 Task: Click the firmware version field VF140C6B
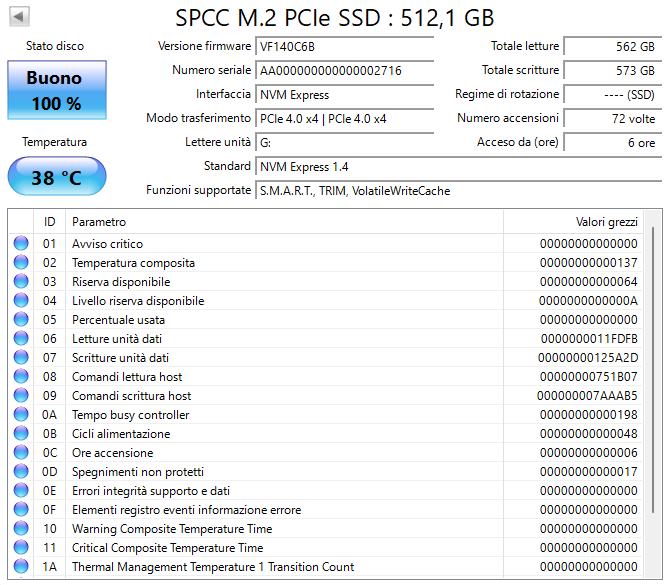pyautogui.click(x=344, y=47)
